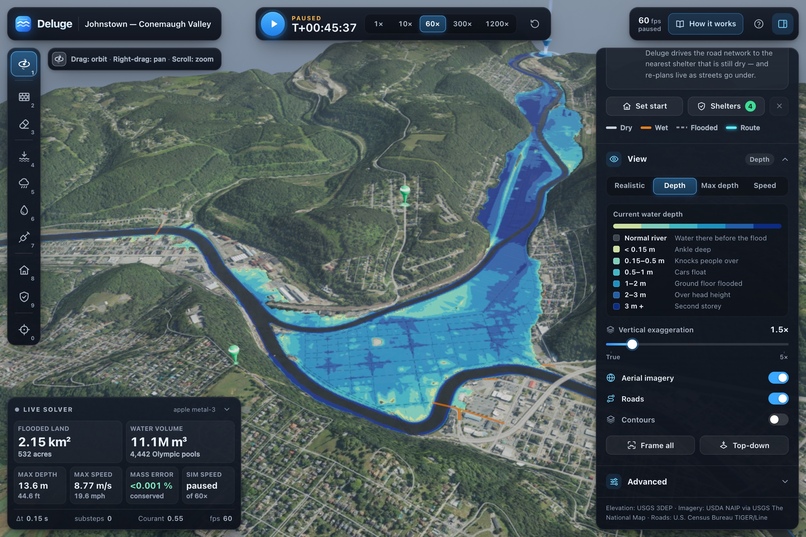Screen dimensions: 806x537
Task: Click the 1–2 m legend swatch
Action: click(616, 284)
